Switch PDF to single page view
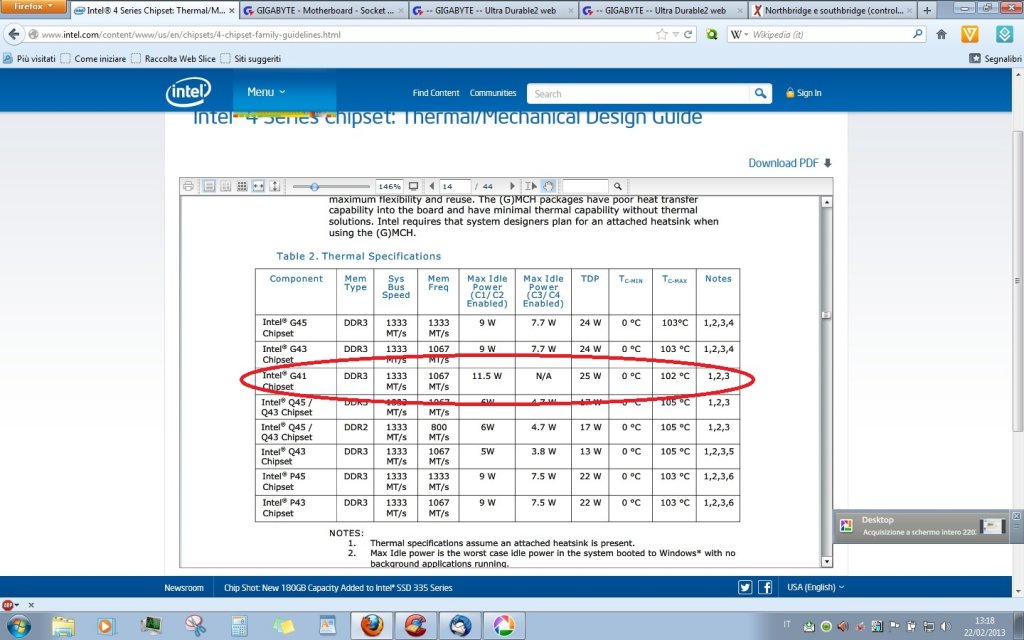Screen dimensions: 1024x640 pyautogui.click(x=209, y=186)
